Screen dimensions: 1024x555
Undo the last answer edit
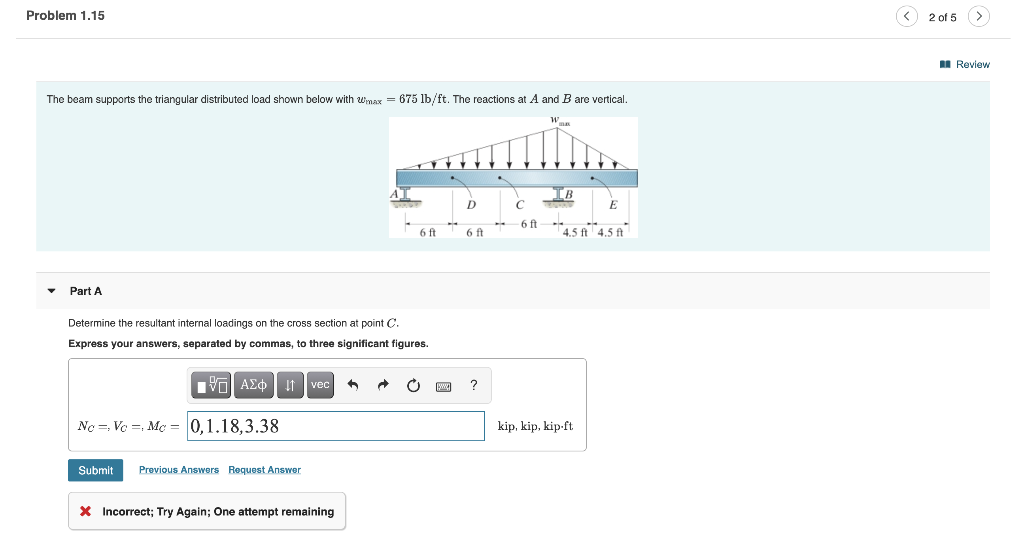click(x=353, y=385)
